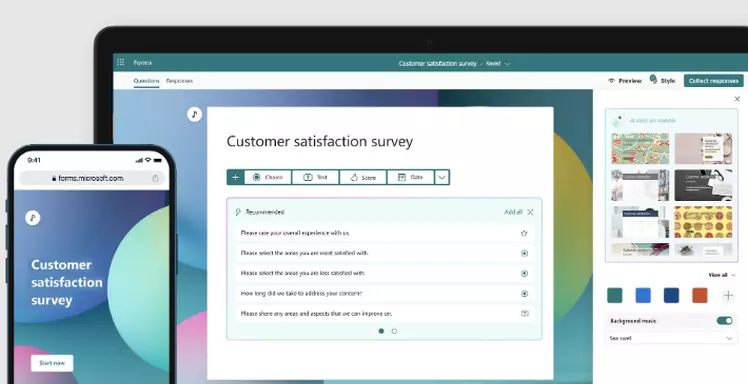Choose the yellow orange dotted theme thumbnail
The width and height of the screenshot is (748, 384).
[x=703, y=222]
